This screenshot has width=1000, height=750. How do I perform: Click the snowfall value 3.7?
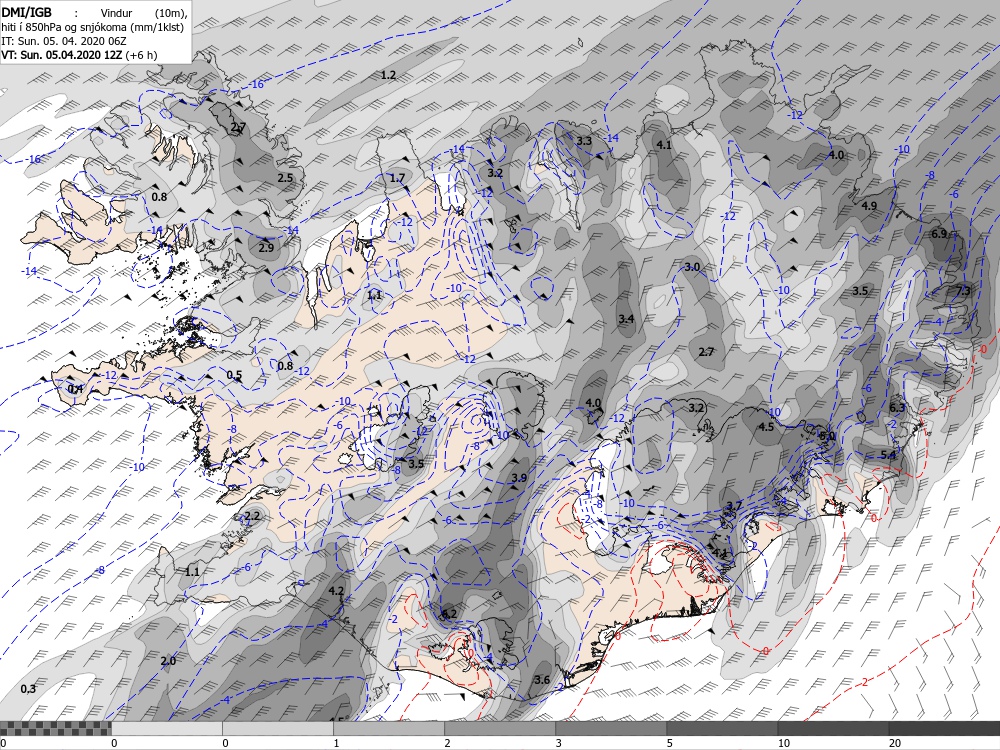point(735,506)
